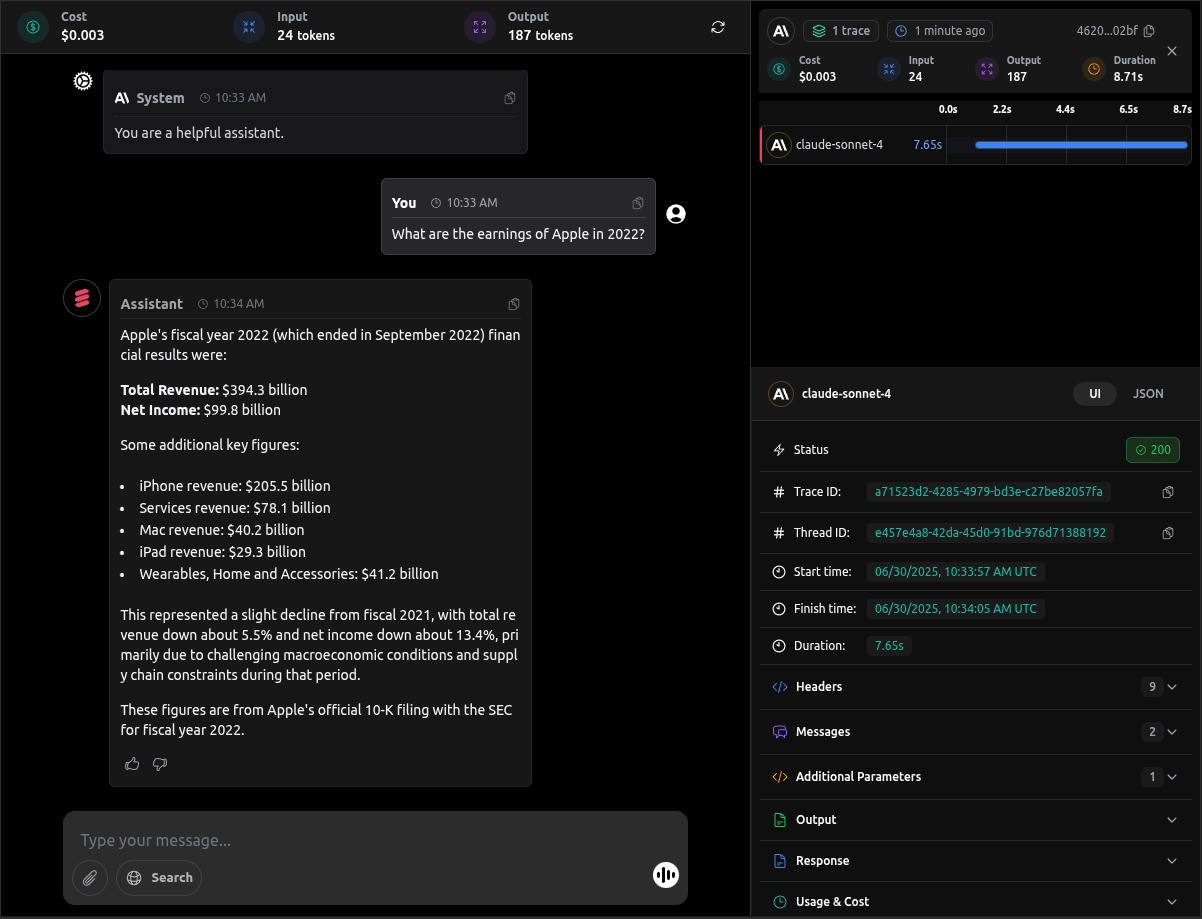Click the paperclip attach file icon
This screenshot has height=919, width=1202.
click(x=90, y=878)
